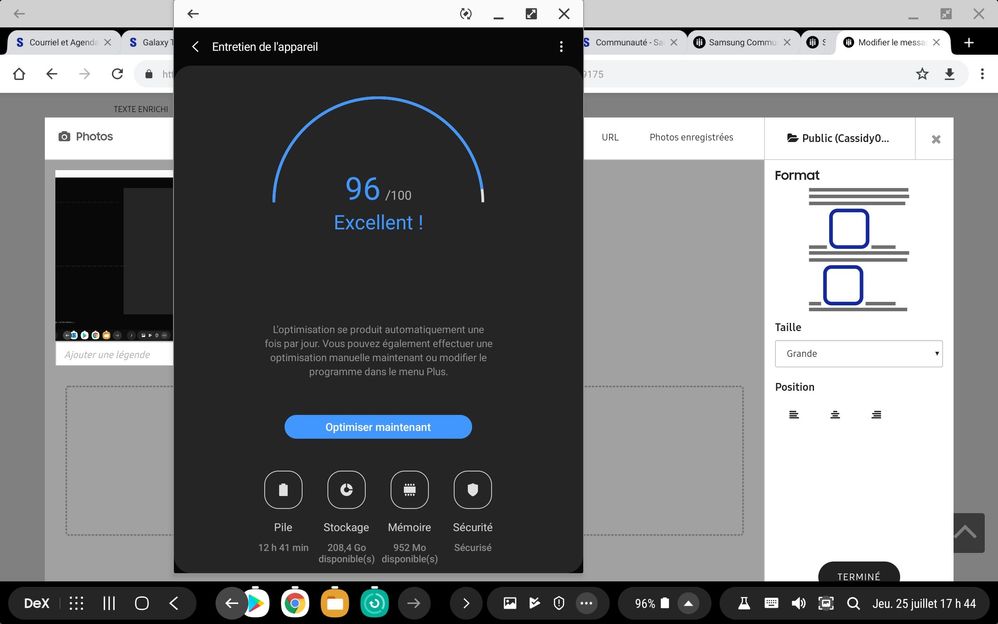Image resolution: width=998 pixels, height=624 pixels.
Task: Switch to Courriel et Agenda browser tab
Action: click(63, 42)
